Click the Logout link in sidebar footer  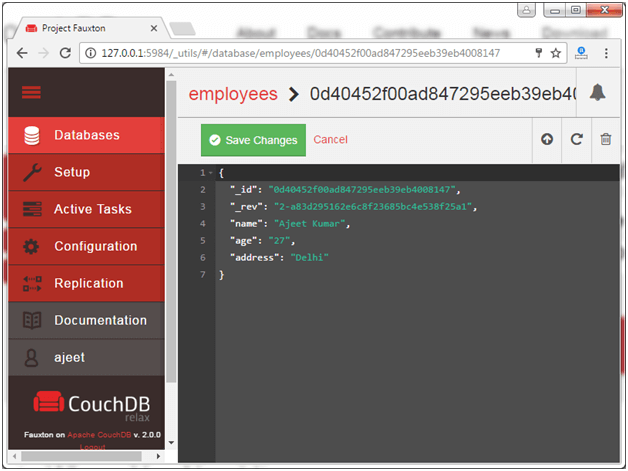coord(92,447)
